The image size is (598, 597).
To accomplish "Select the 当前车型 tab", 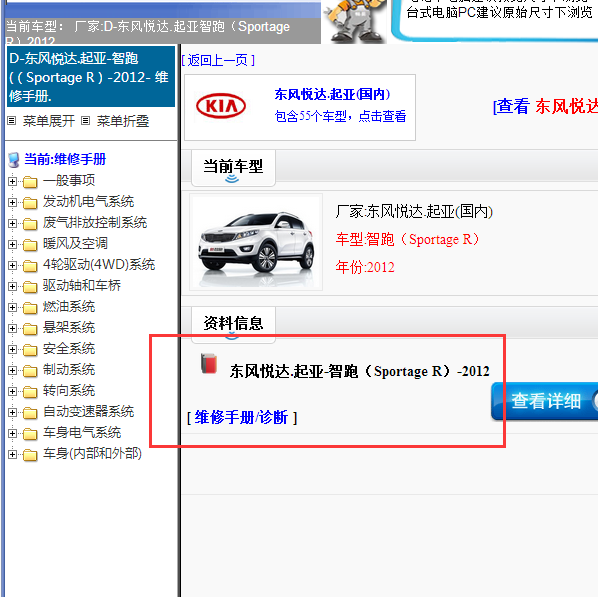I will (x=233, y=168).
